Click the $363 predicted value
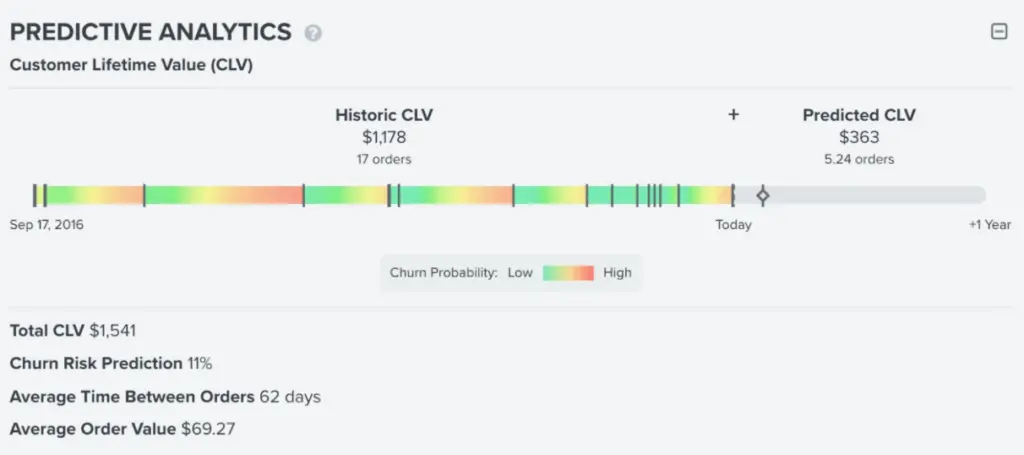 click(x=859, y=137)
